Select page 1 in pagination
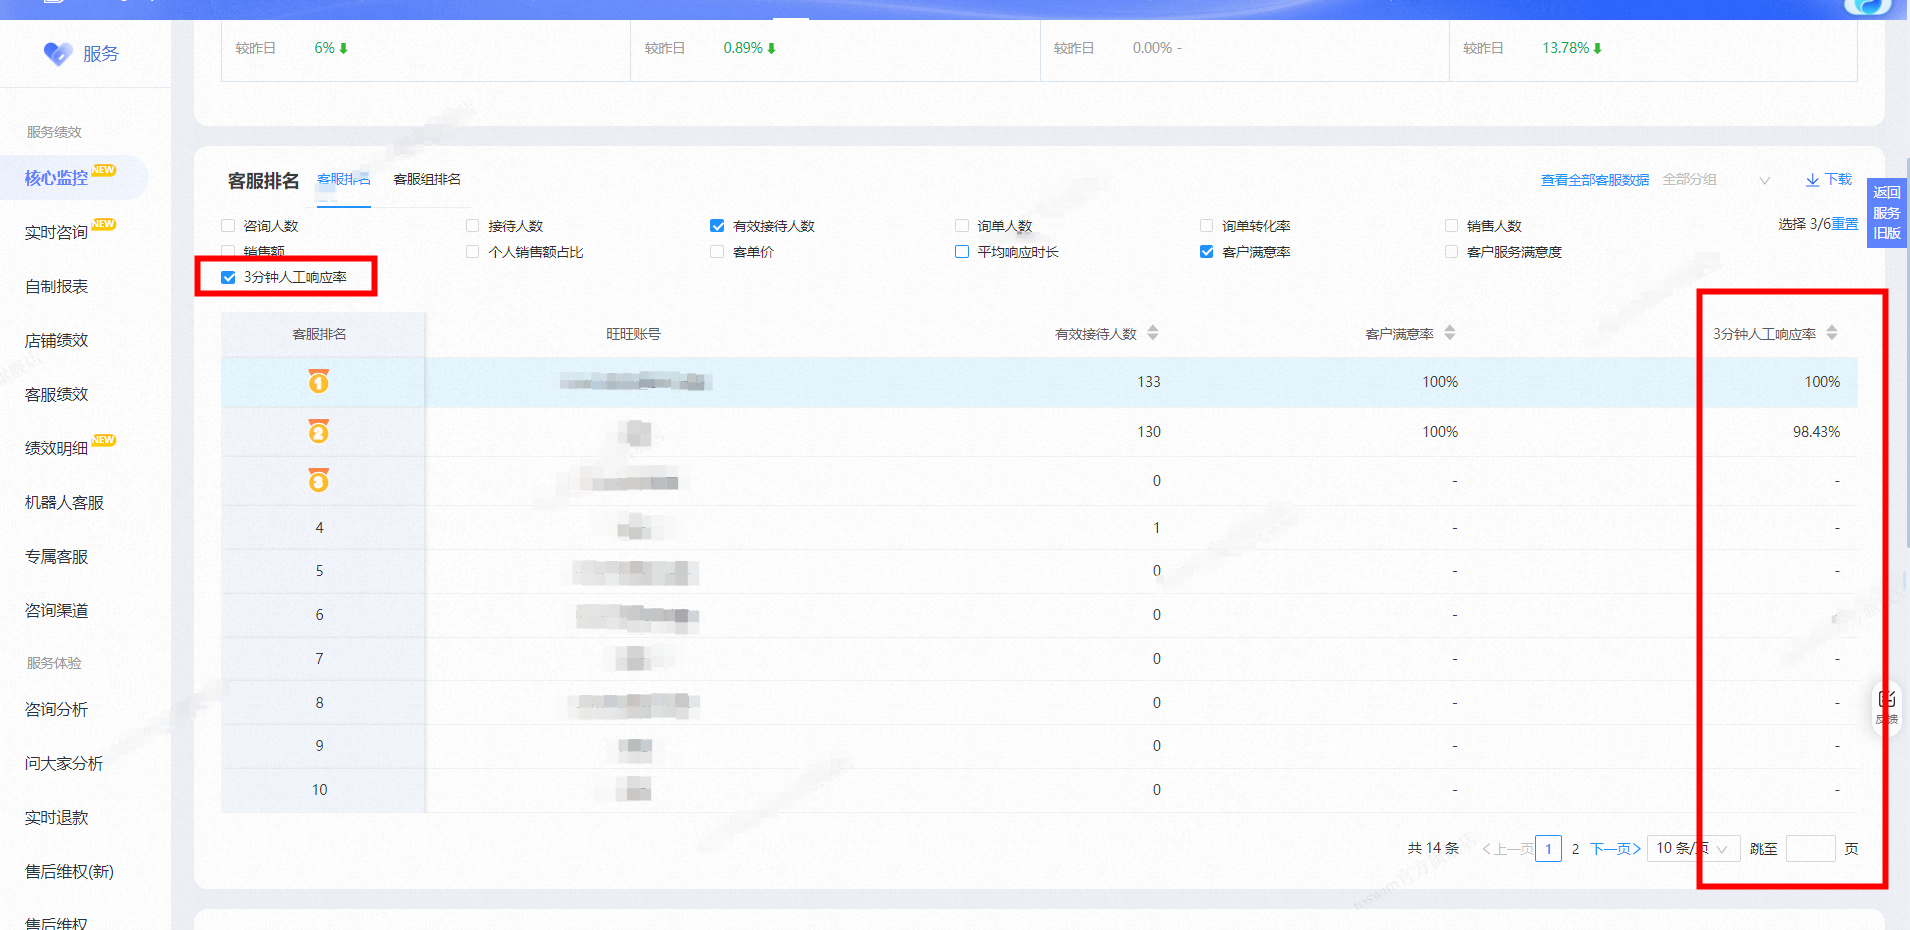Viewport: 1910px width, 930px height. (x=1548, y=849)
